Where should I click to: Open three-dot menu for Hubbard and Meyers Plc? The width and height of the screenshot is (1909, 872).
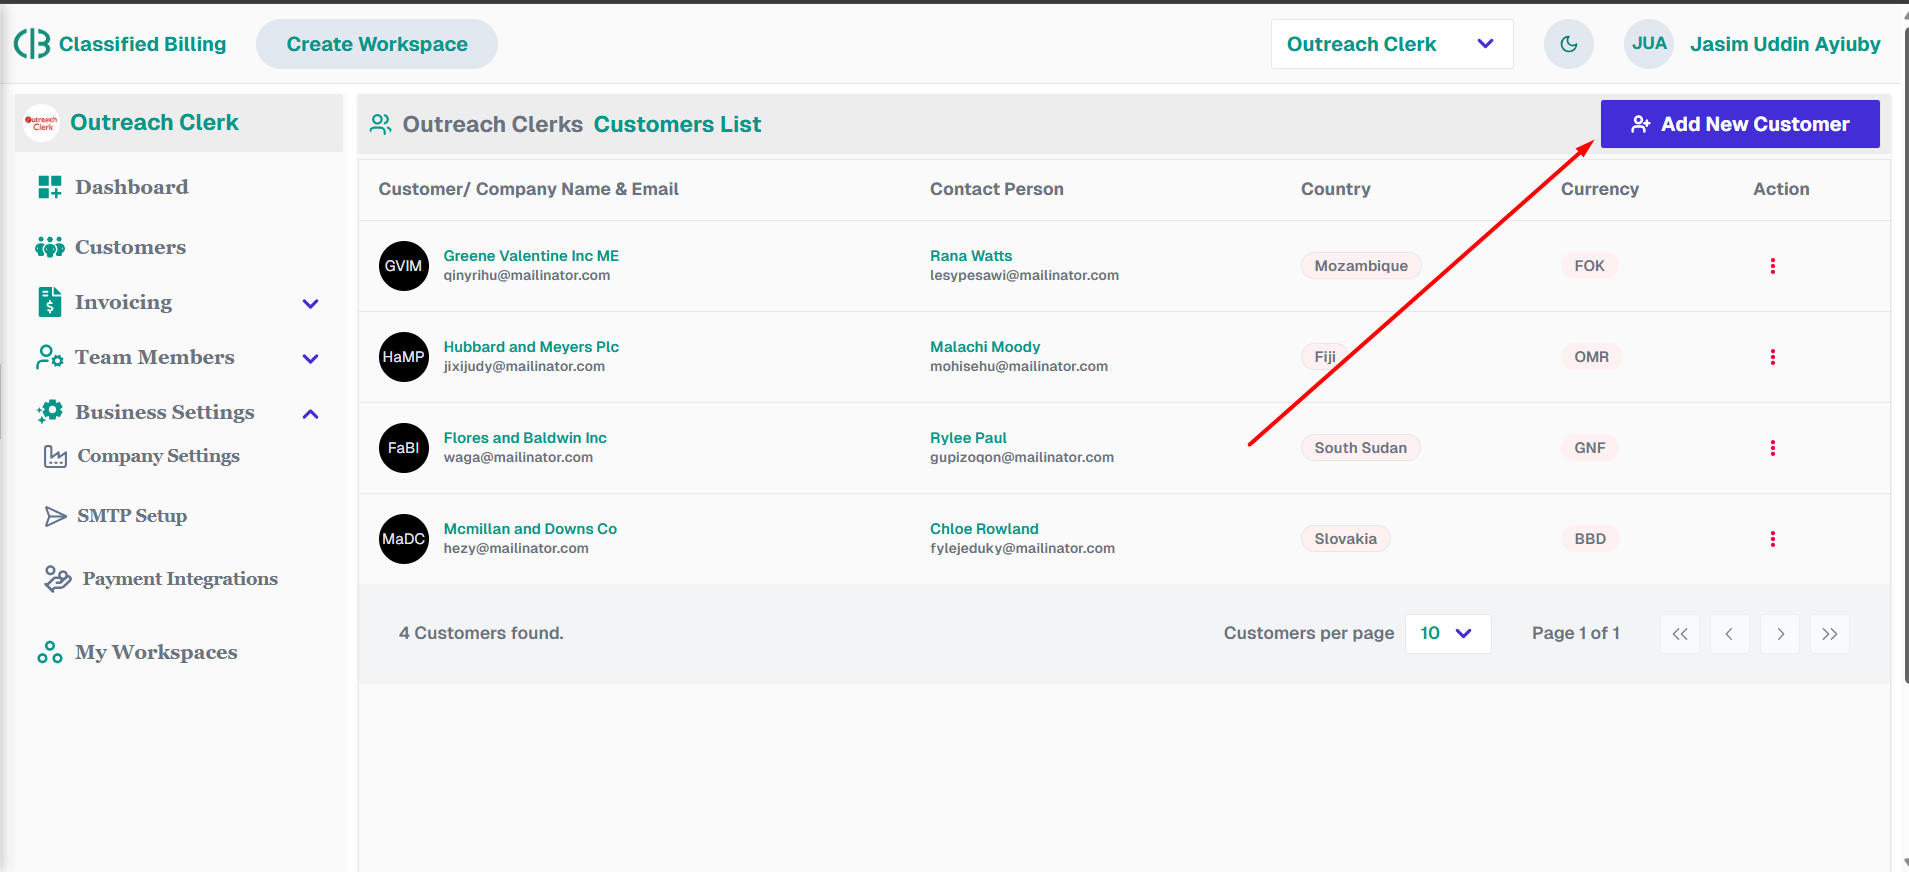click(x=1772, y=357)
